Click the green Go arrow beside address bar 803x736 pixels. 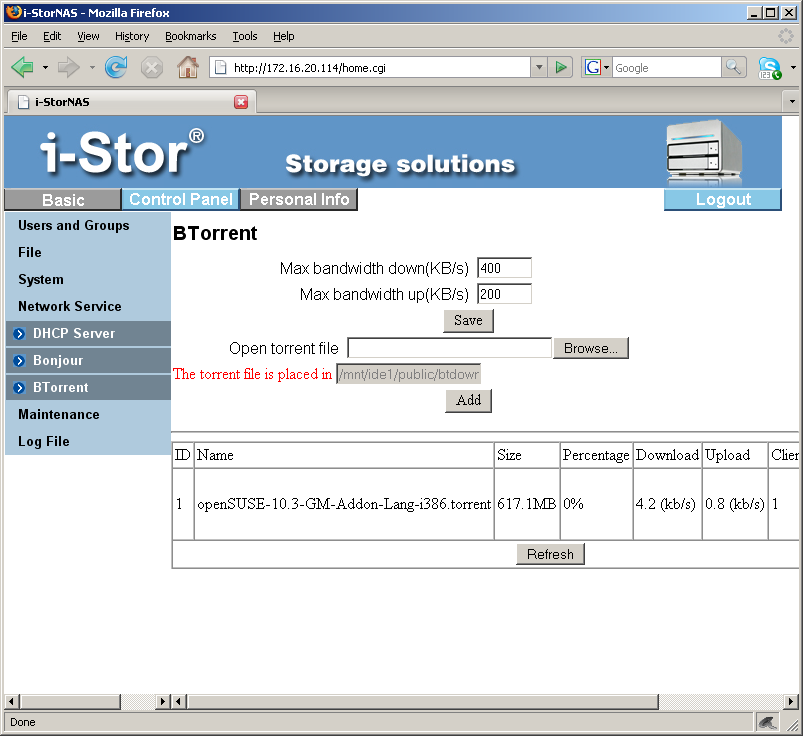coord(561,67)
